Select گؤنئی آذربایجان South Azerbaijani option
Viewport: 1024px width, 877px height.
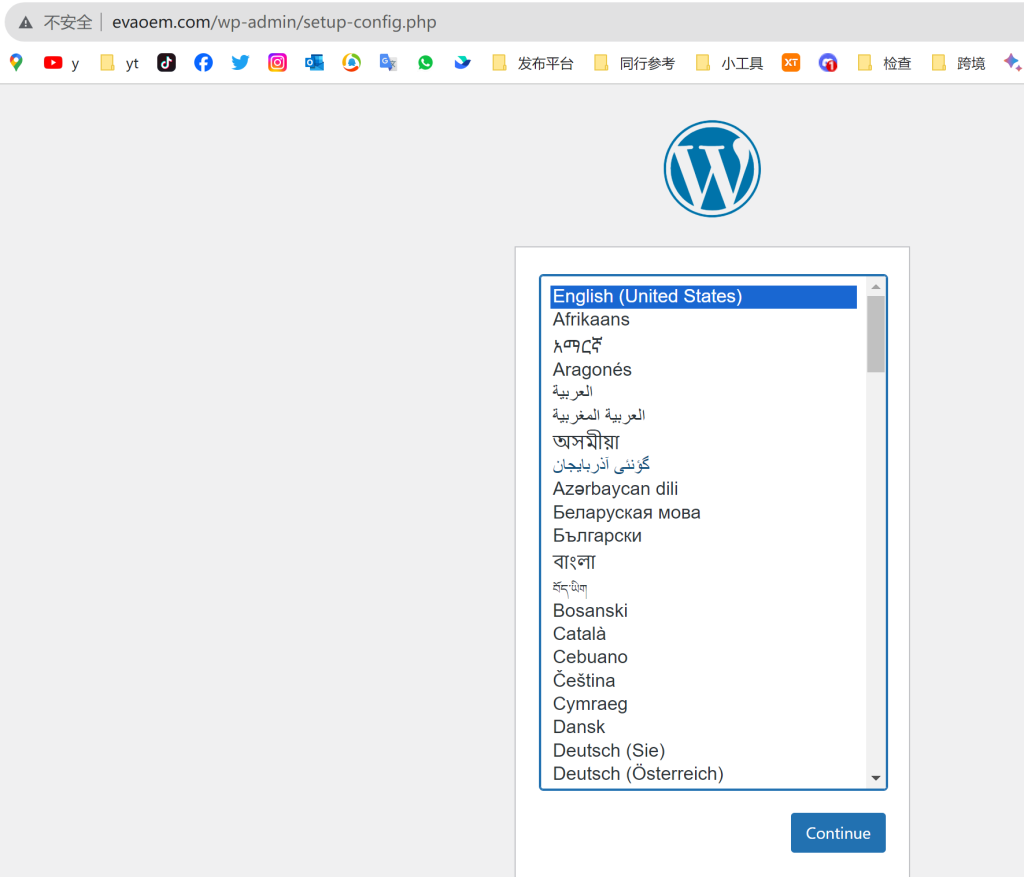703,465
